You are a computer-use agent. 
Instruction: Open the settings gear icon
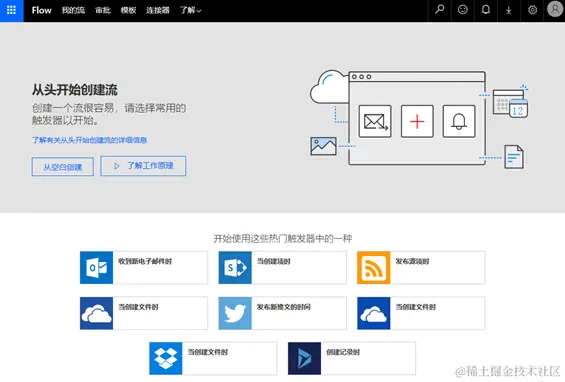coord(532,10)
